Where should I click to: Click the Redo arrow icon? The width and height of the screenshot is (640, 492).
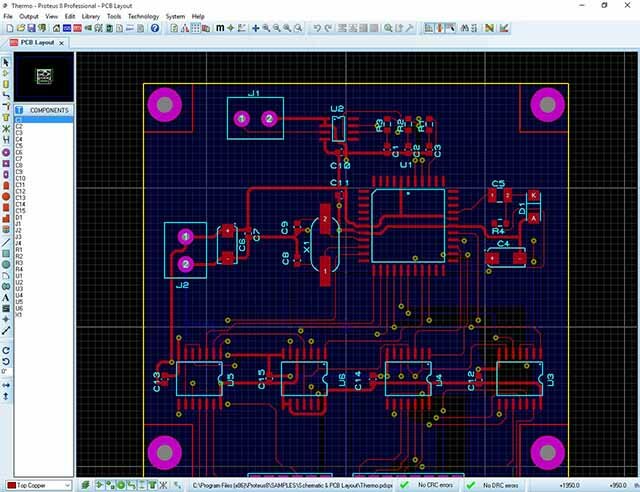click(328, 28)
